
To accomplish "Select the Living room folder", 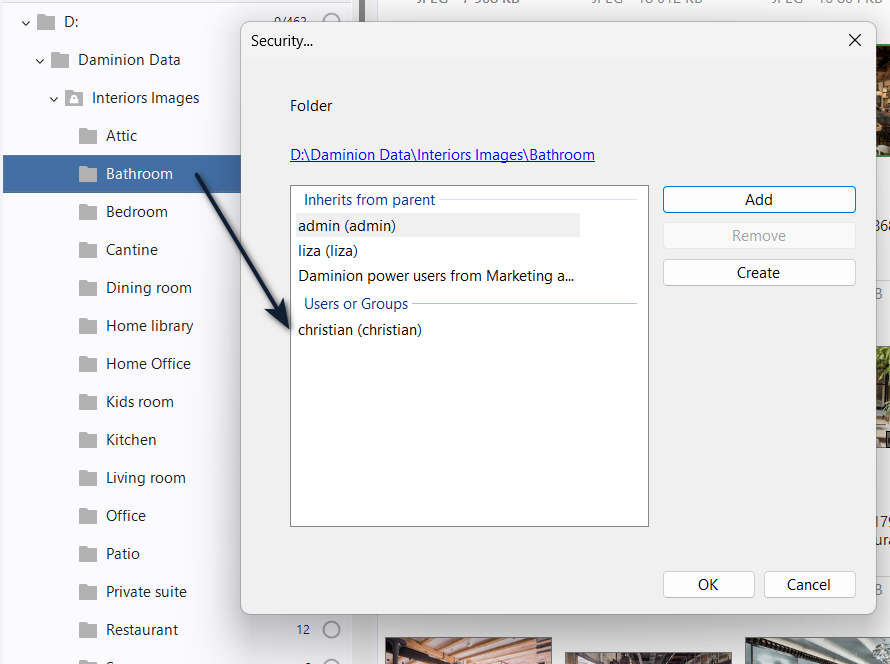I will [x=146, y=478].
